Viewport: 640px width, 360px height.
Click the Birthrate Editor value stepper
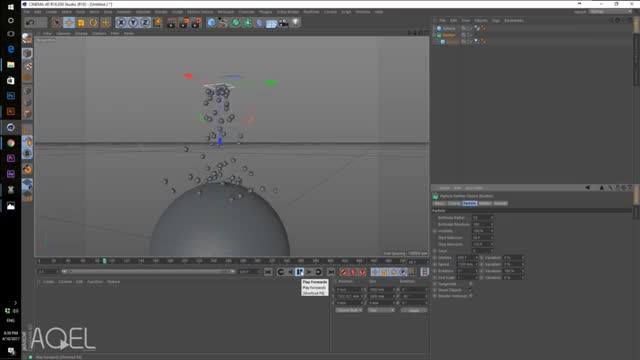pyautogui.click(x=491, y=218)
